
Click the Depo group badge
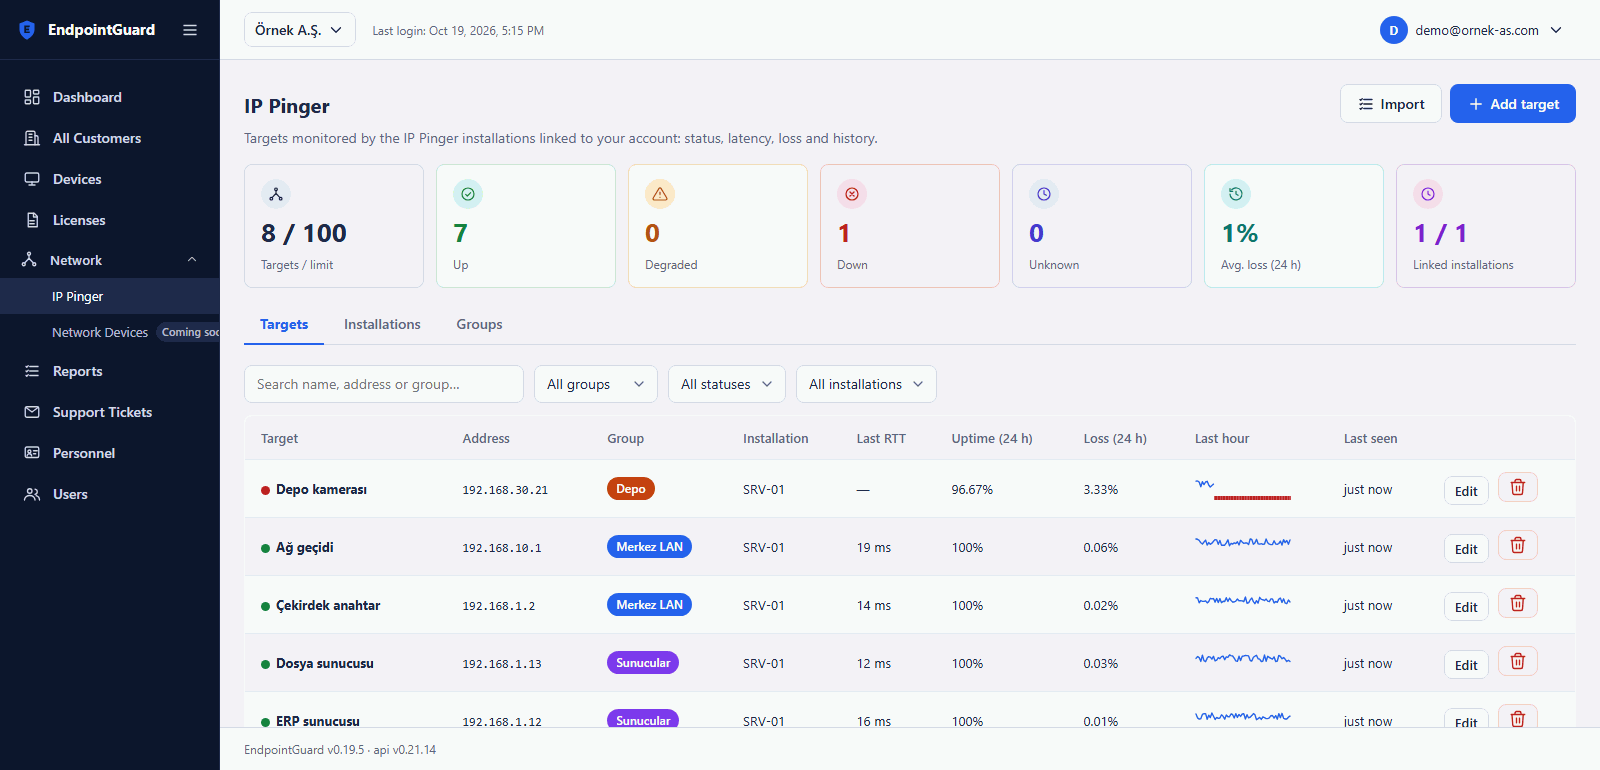[x=631, y=489]
